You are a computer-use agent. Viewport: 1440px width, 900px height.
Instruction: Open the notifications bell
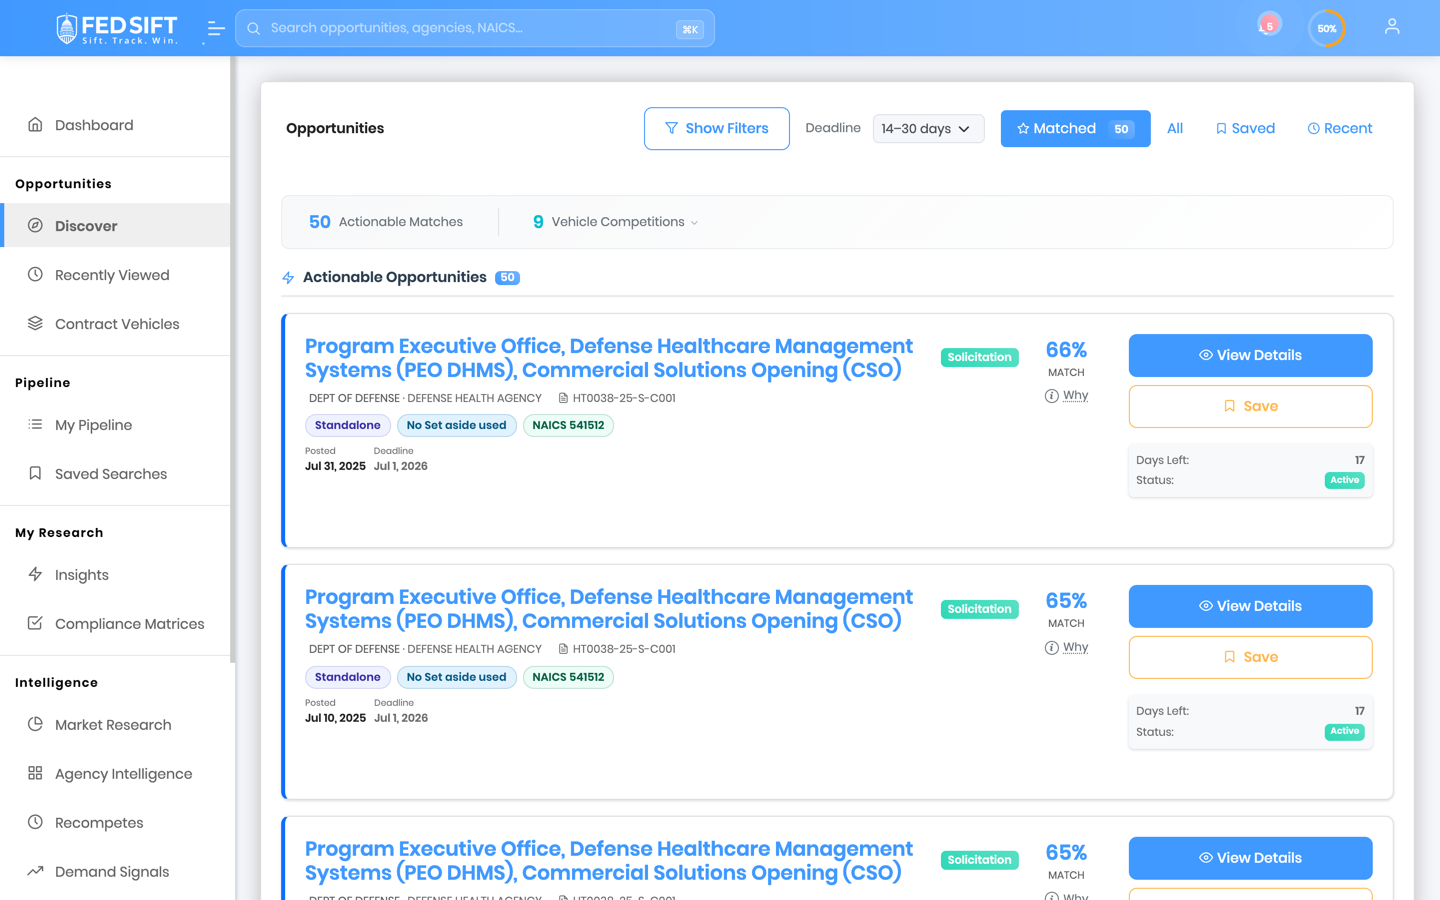click(1268, 26)
